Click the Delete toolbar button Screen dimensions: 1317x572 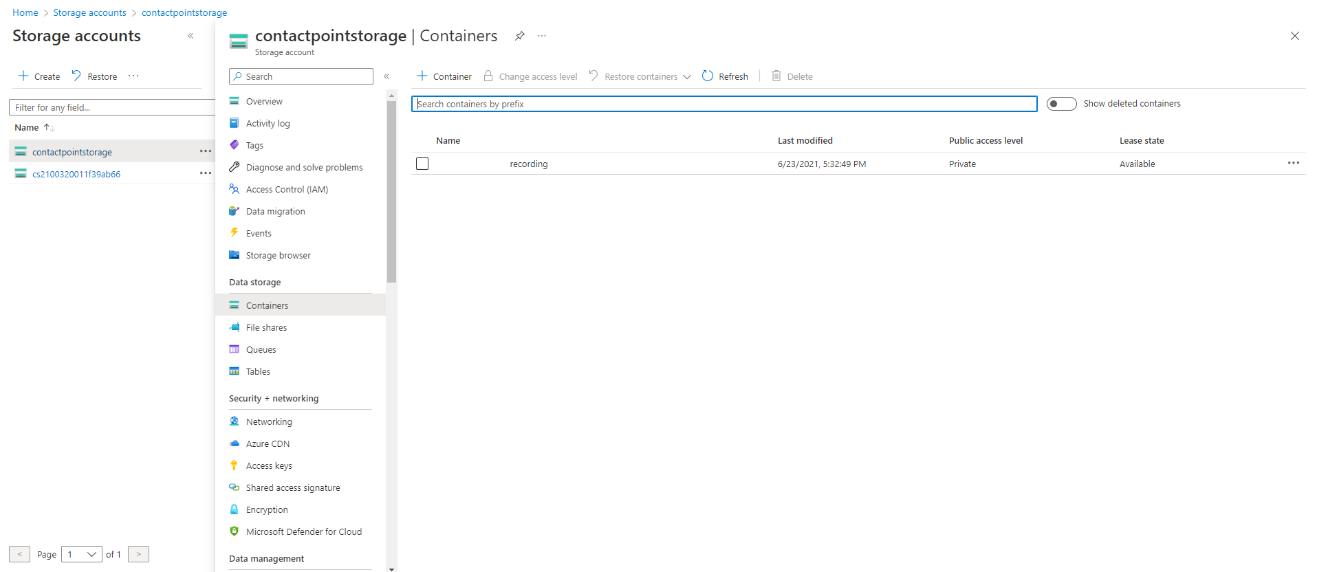pos(792,76)
